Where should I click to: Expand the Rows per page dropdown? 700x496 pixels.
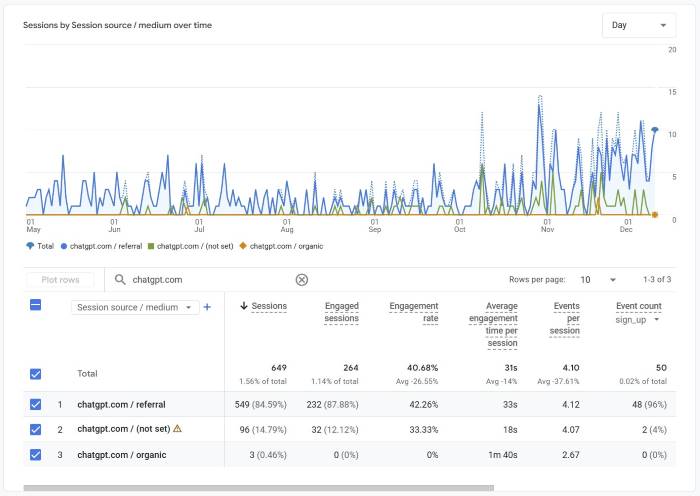pyautogui.click(x=598, y=280)
